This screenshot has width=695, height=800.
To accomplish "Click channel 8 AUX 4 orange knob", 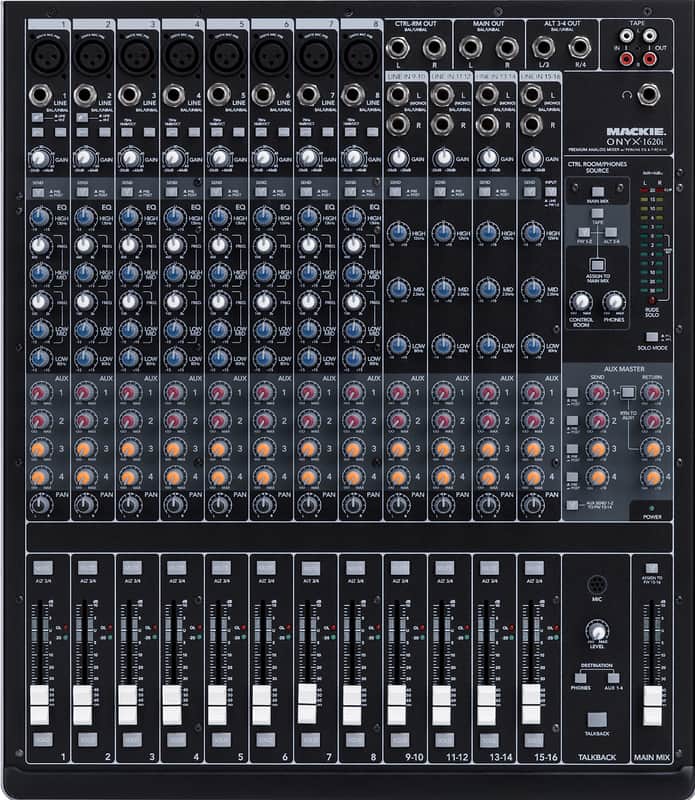I will point(353,477).
